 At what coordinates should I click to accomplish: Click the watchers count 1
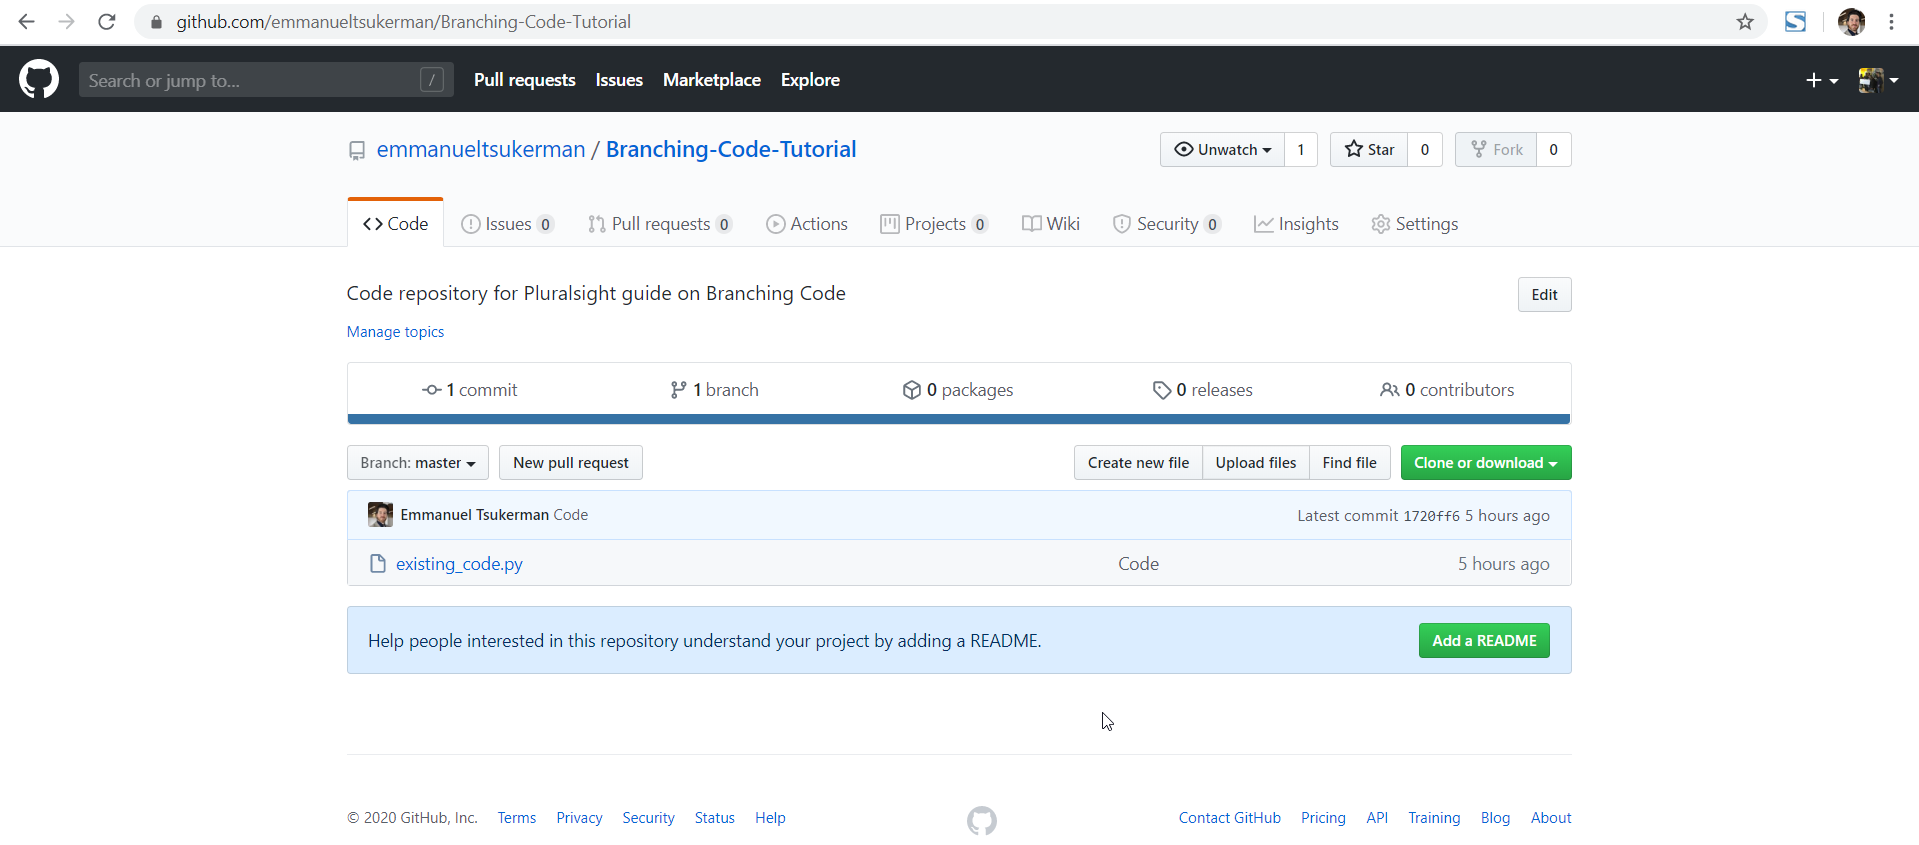pyautogui.click(x=1301, y=150)
